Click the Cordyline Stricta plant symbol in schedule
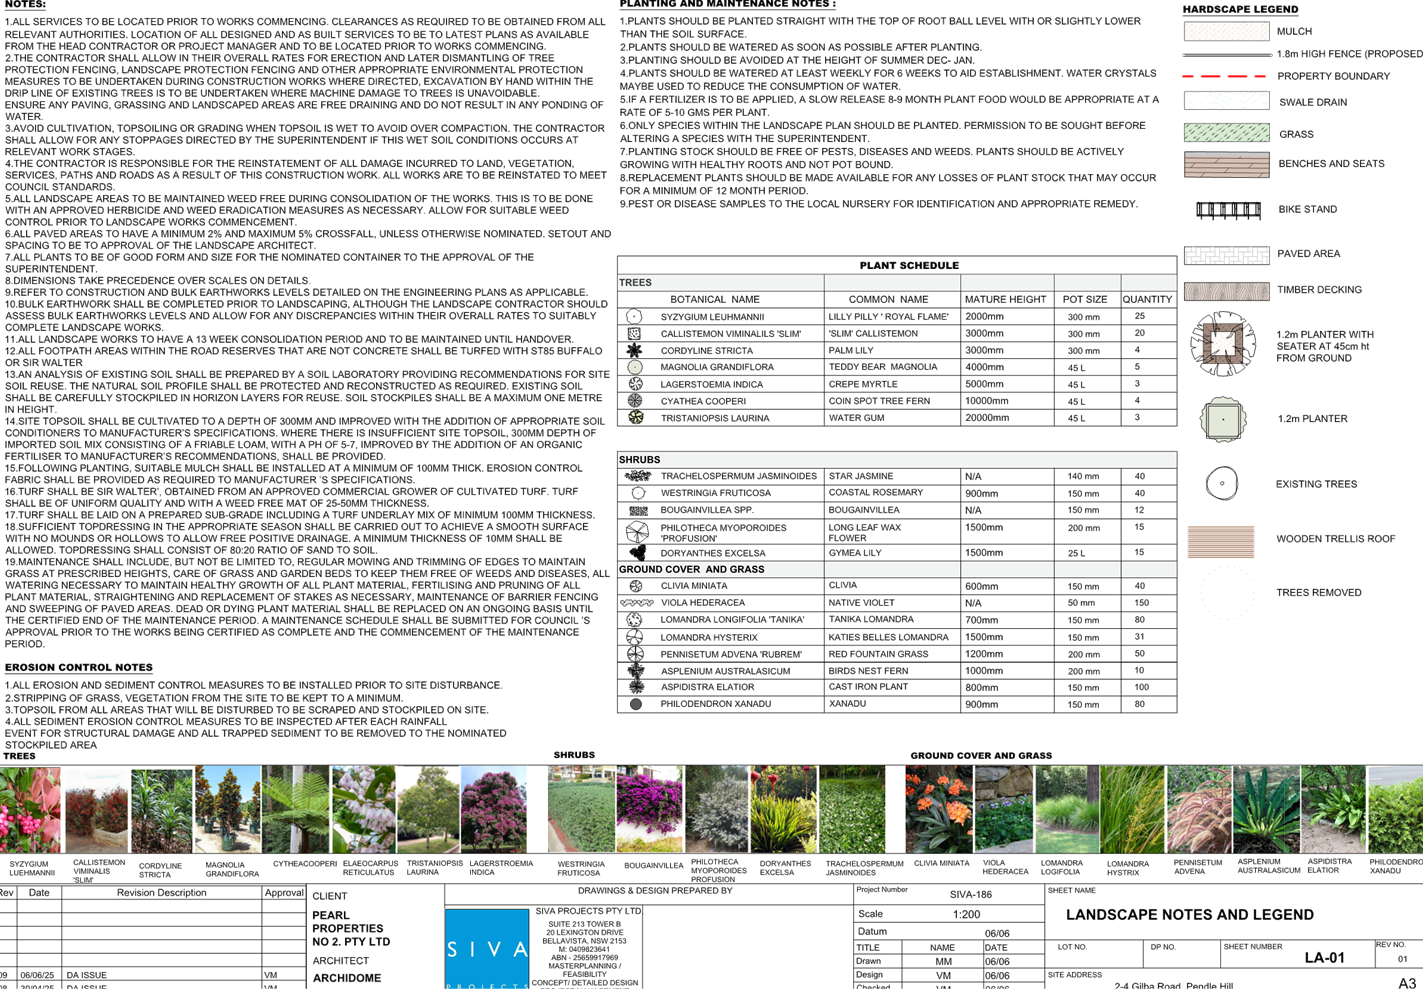 pyautogui.click(x=634, y=351)
